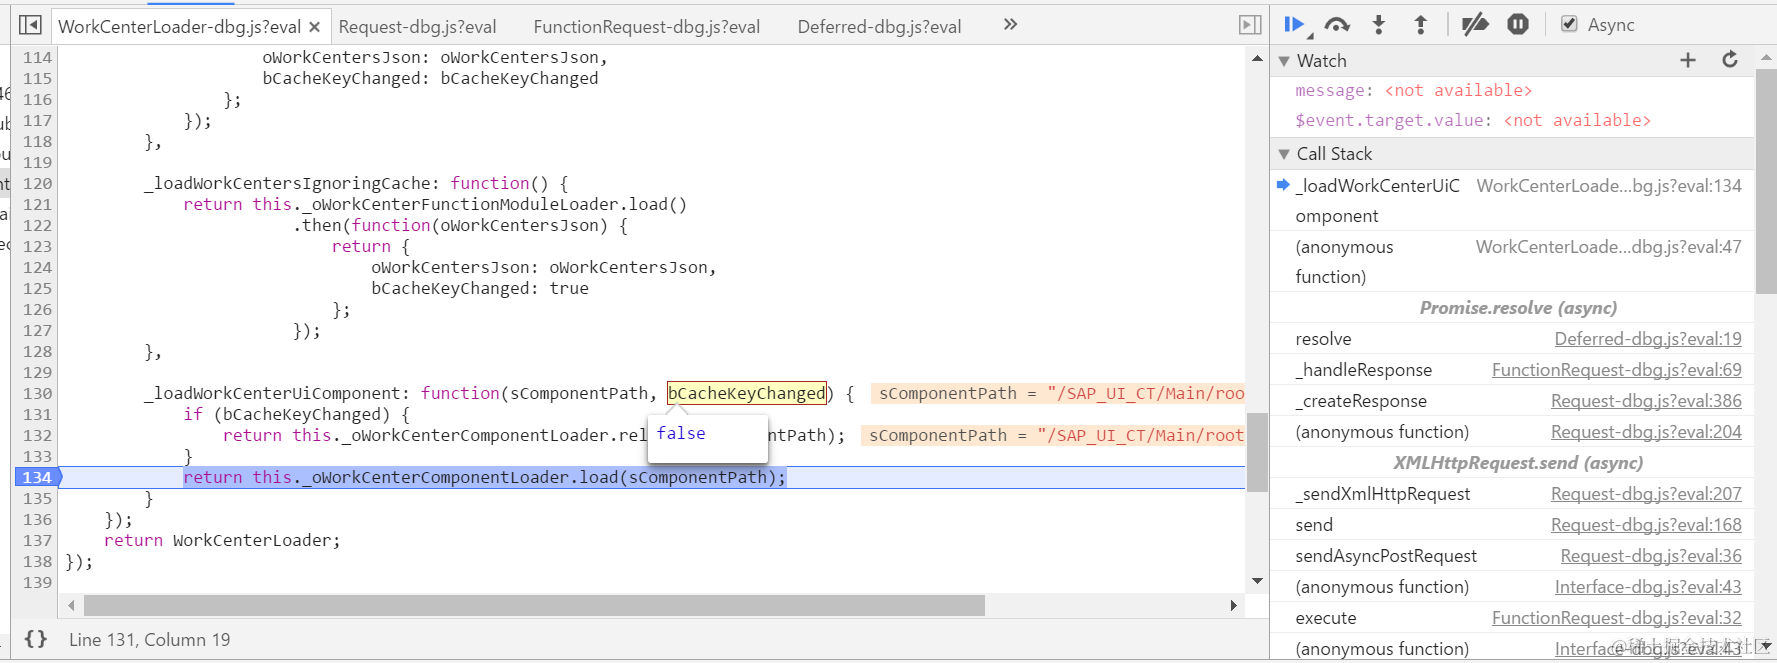Collapse the Call Stack section
Image resolution: width=1777 pixels, height=663 pixels.
[1284, 154]
